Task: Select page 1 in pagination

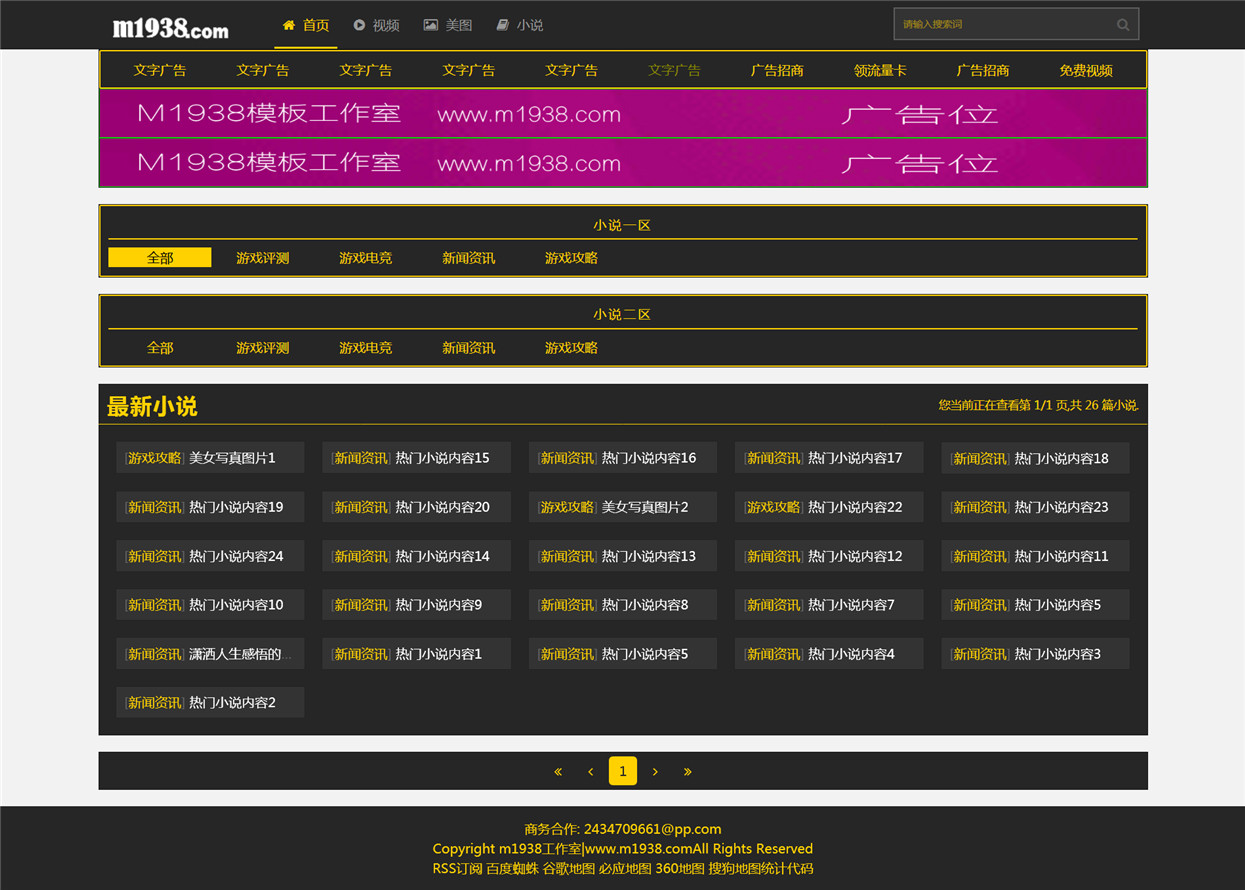Action: pos(623,771)
